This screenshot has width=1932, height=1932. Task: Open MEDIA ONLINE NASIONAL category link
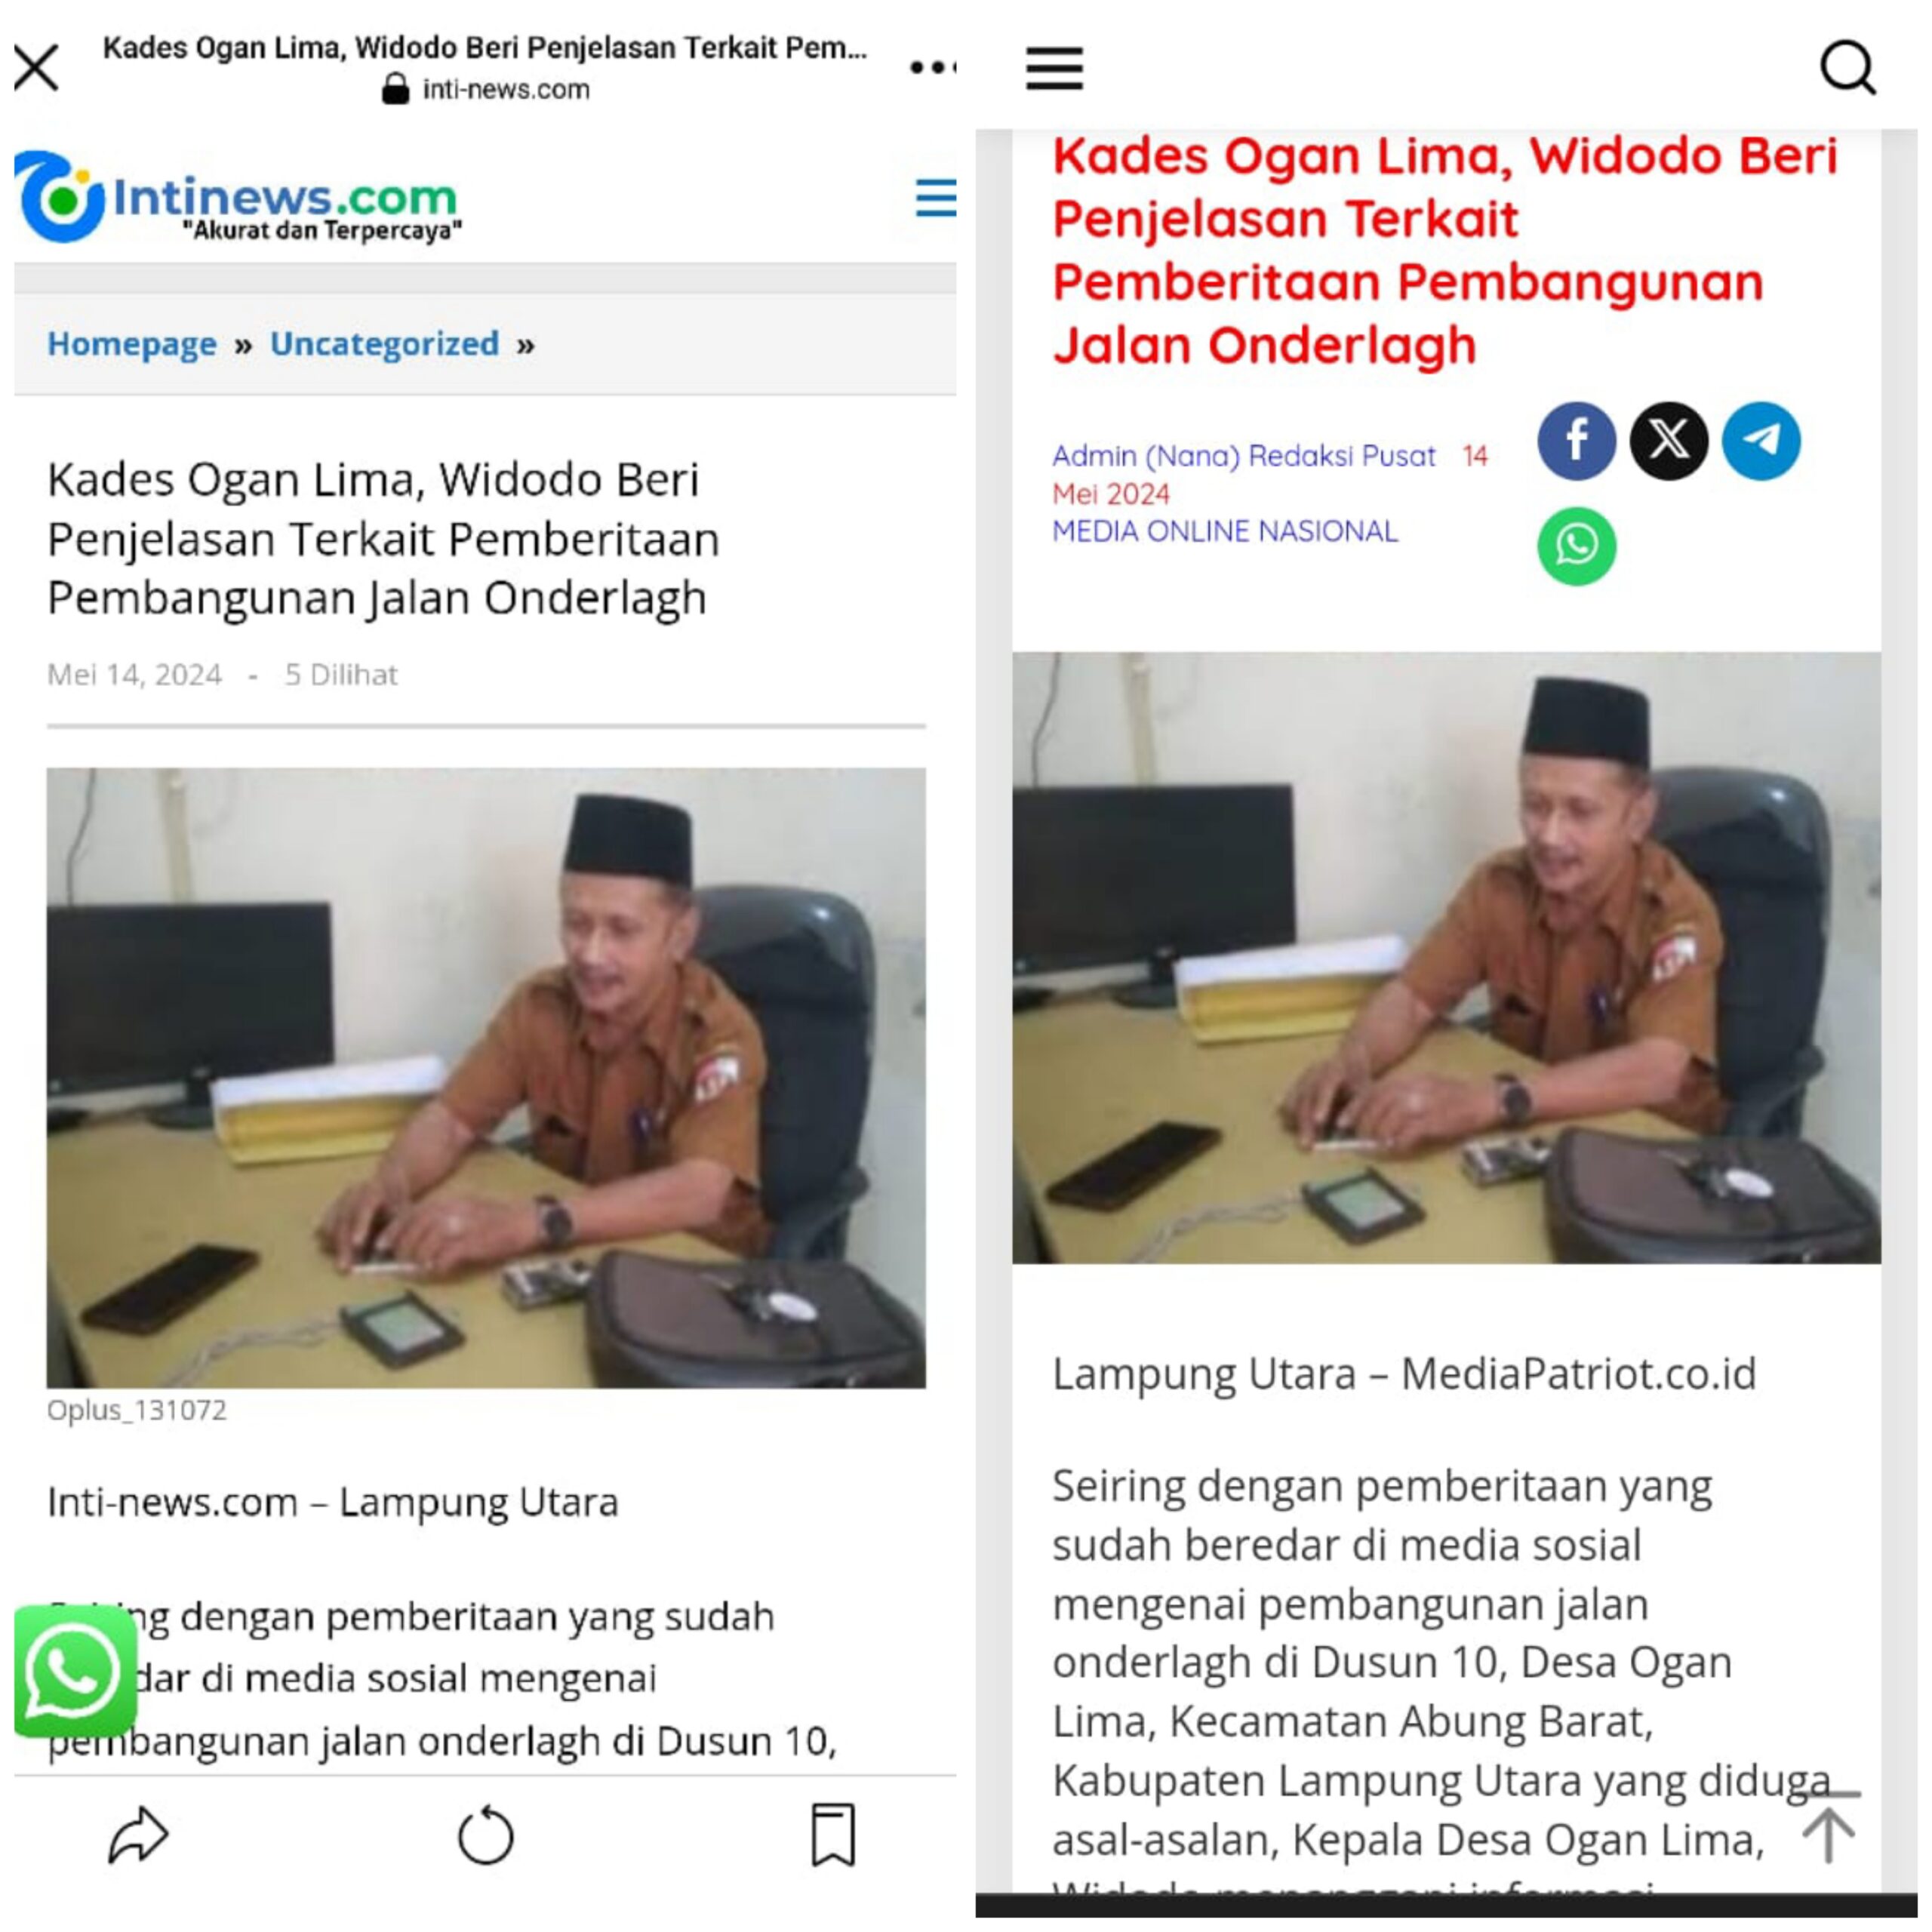(1225, 531)
